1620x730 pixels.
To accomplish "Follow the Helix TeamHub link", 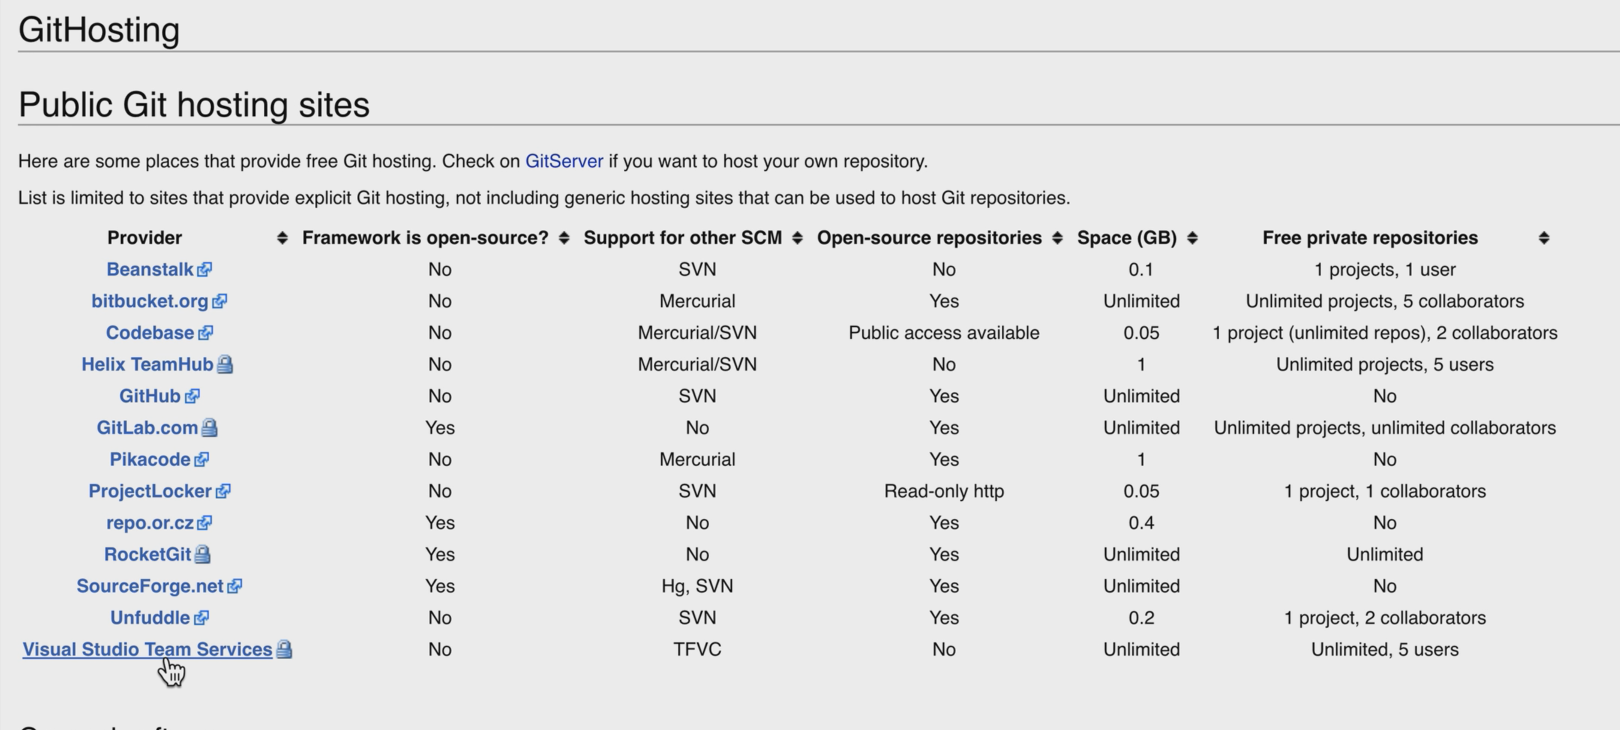I will coord(147,364).
